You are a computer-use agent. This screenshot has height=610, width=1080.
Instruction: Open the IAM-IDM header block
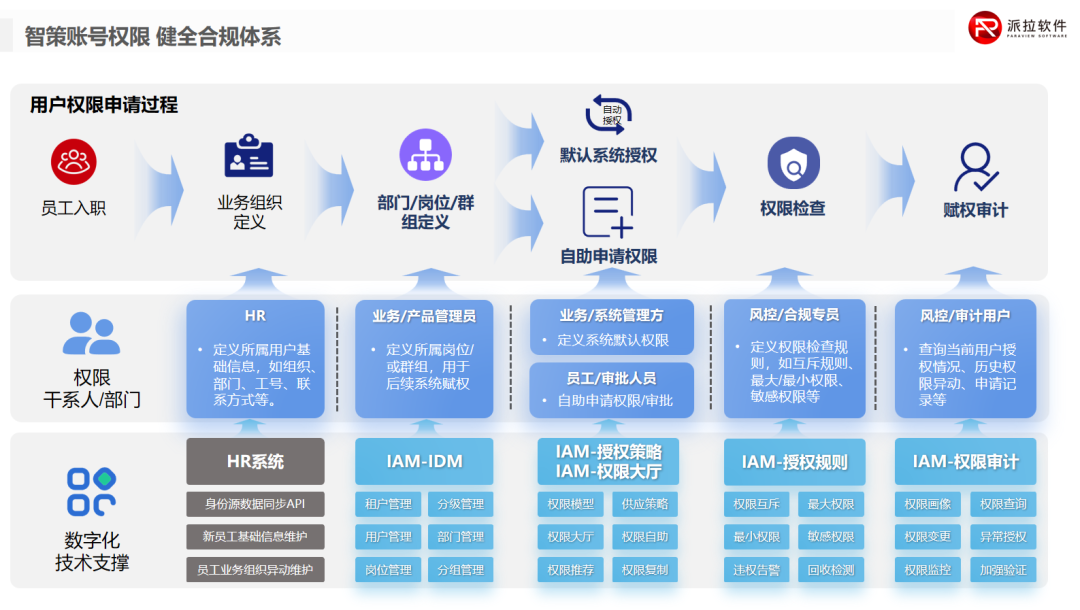click(x=424, y=461)
